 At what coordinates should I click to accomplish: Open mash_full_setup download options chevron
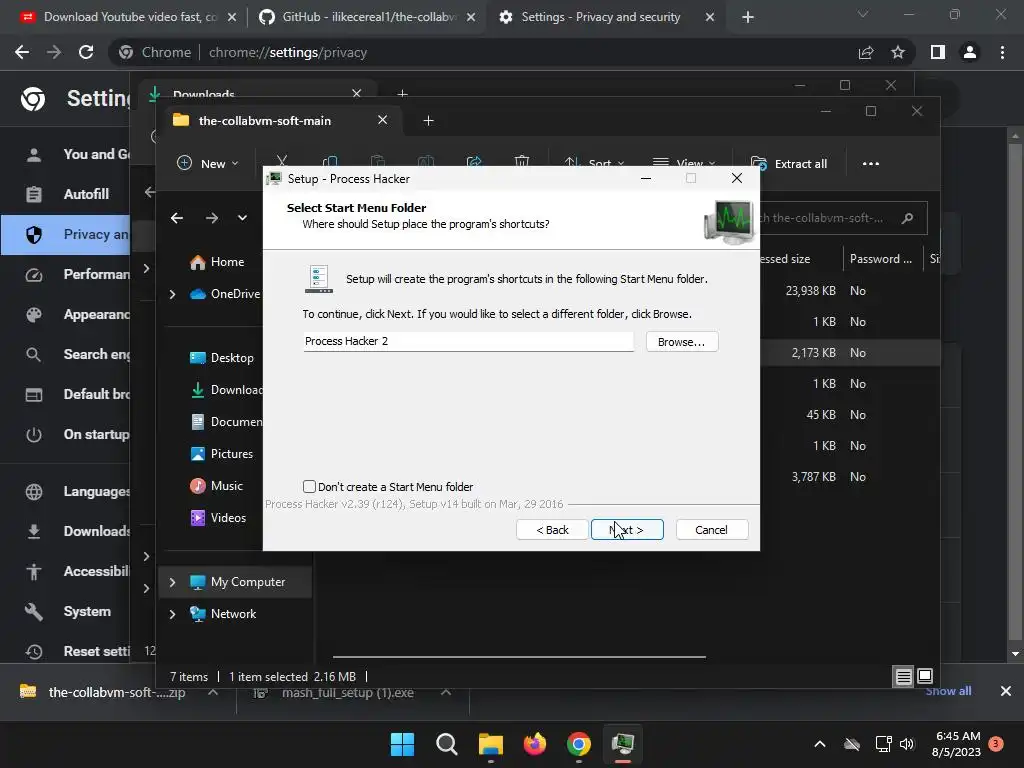445,692
